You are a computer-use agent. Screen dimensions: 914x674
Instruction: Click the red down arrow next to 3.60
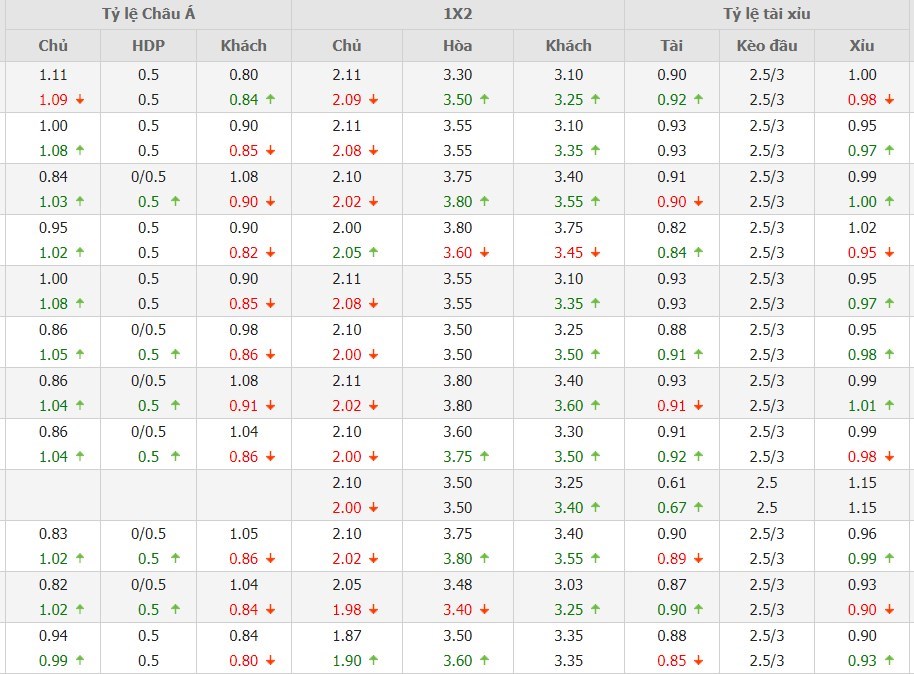pyautogui.click(x=485, y=253)
